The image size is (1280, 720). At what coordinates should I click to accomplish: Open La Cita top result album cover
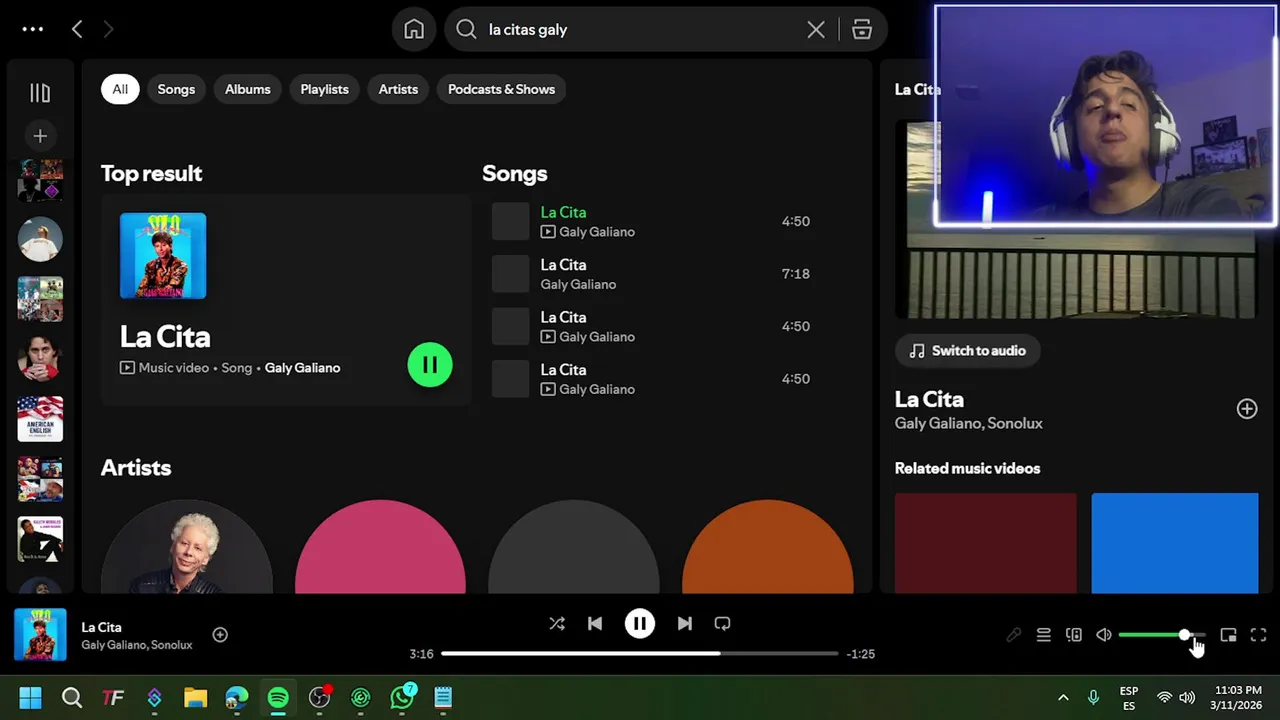tap(163, 256)
